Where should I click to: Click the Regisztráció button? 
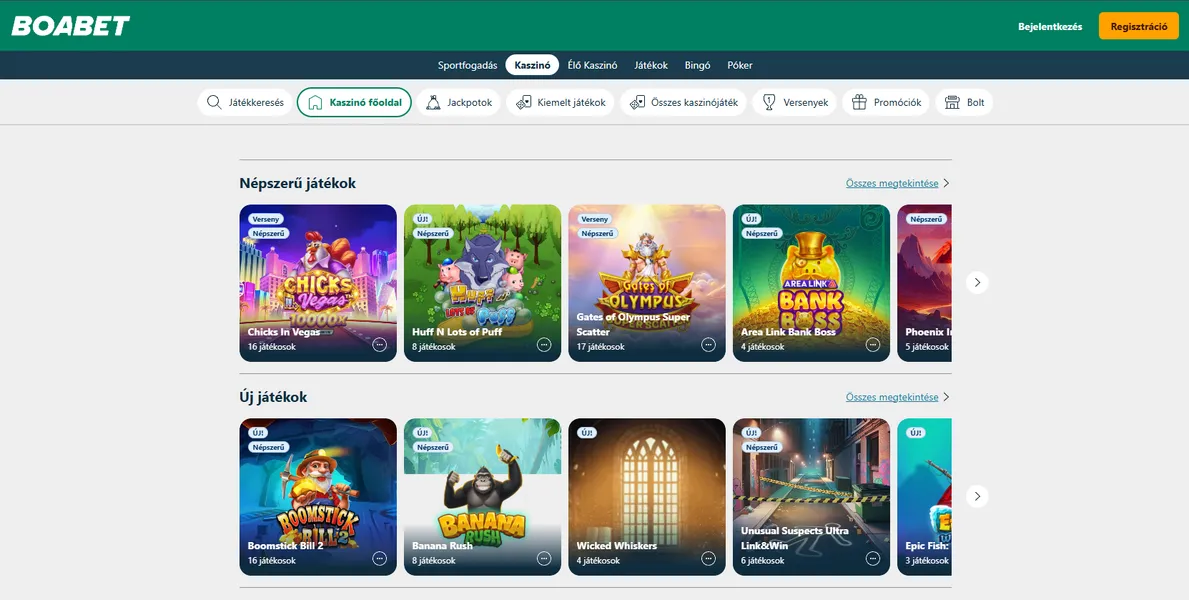pos(1140,25)
